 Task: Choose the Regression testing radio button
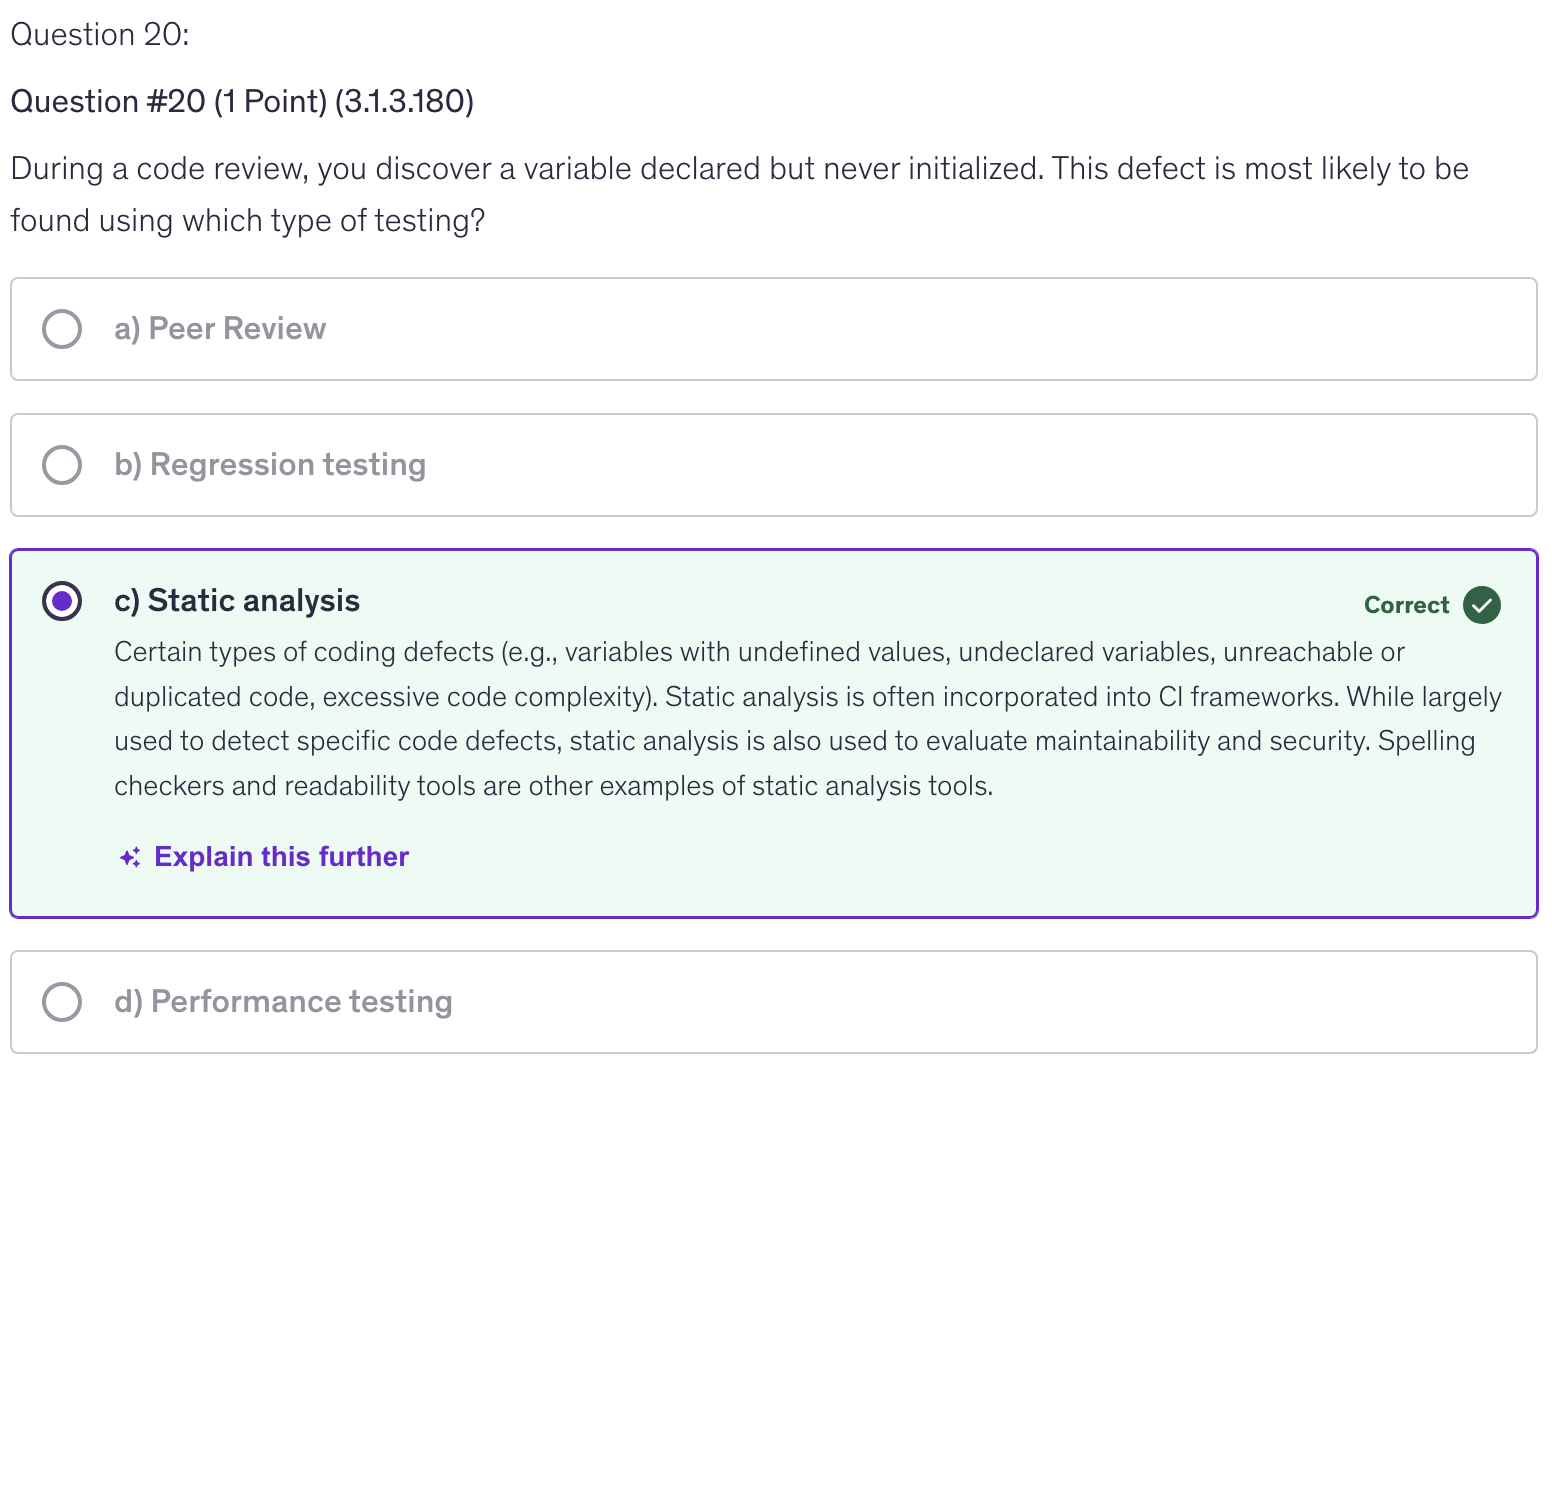(62, 465)
